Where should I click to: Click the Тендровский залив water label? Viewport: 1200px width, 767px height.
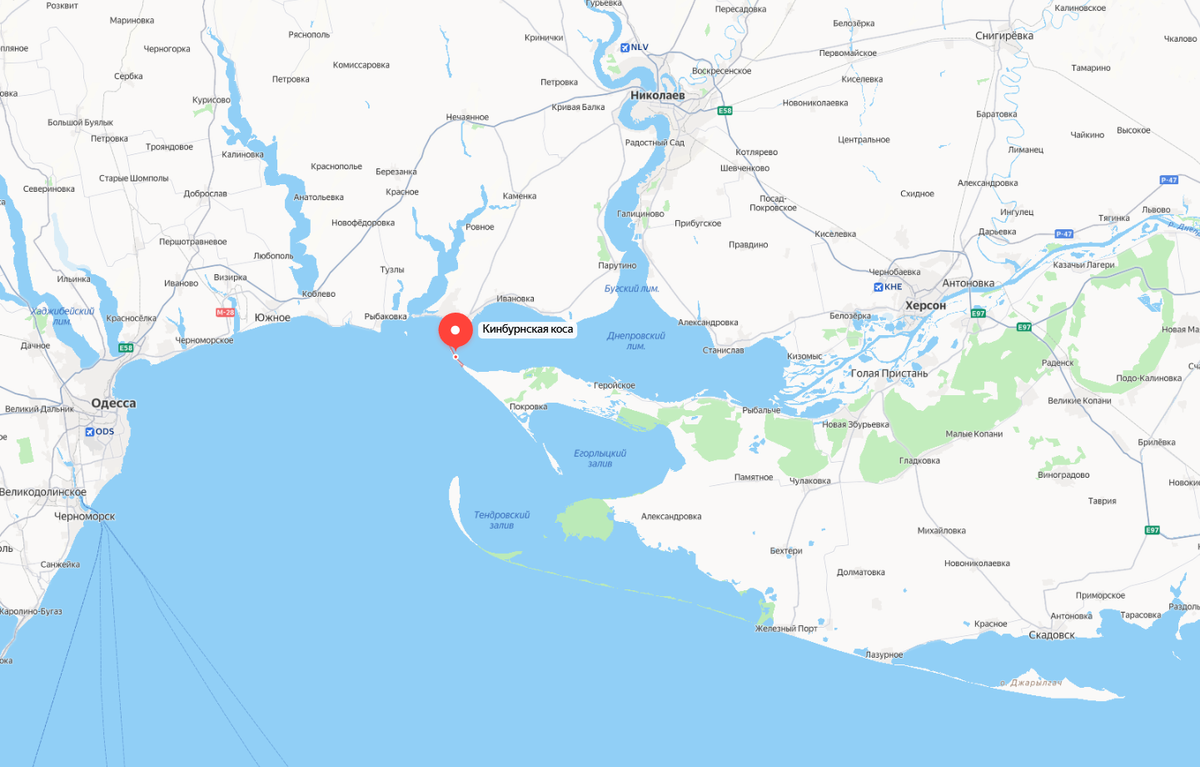click(502, 519)
